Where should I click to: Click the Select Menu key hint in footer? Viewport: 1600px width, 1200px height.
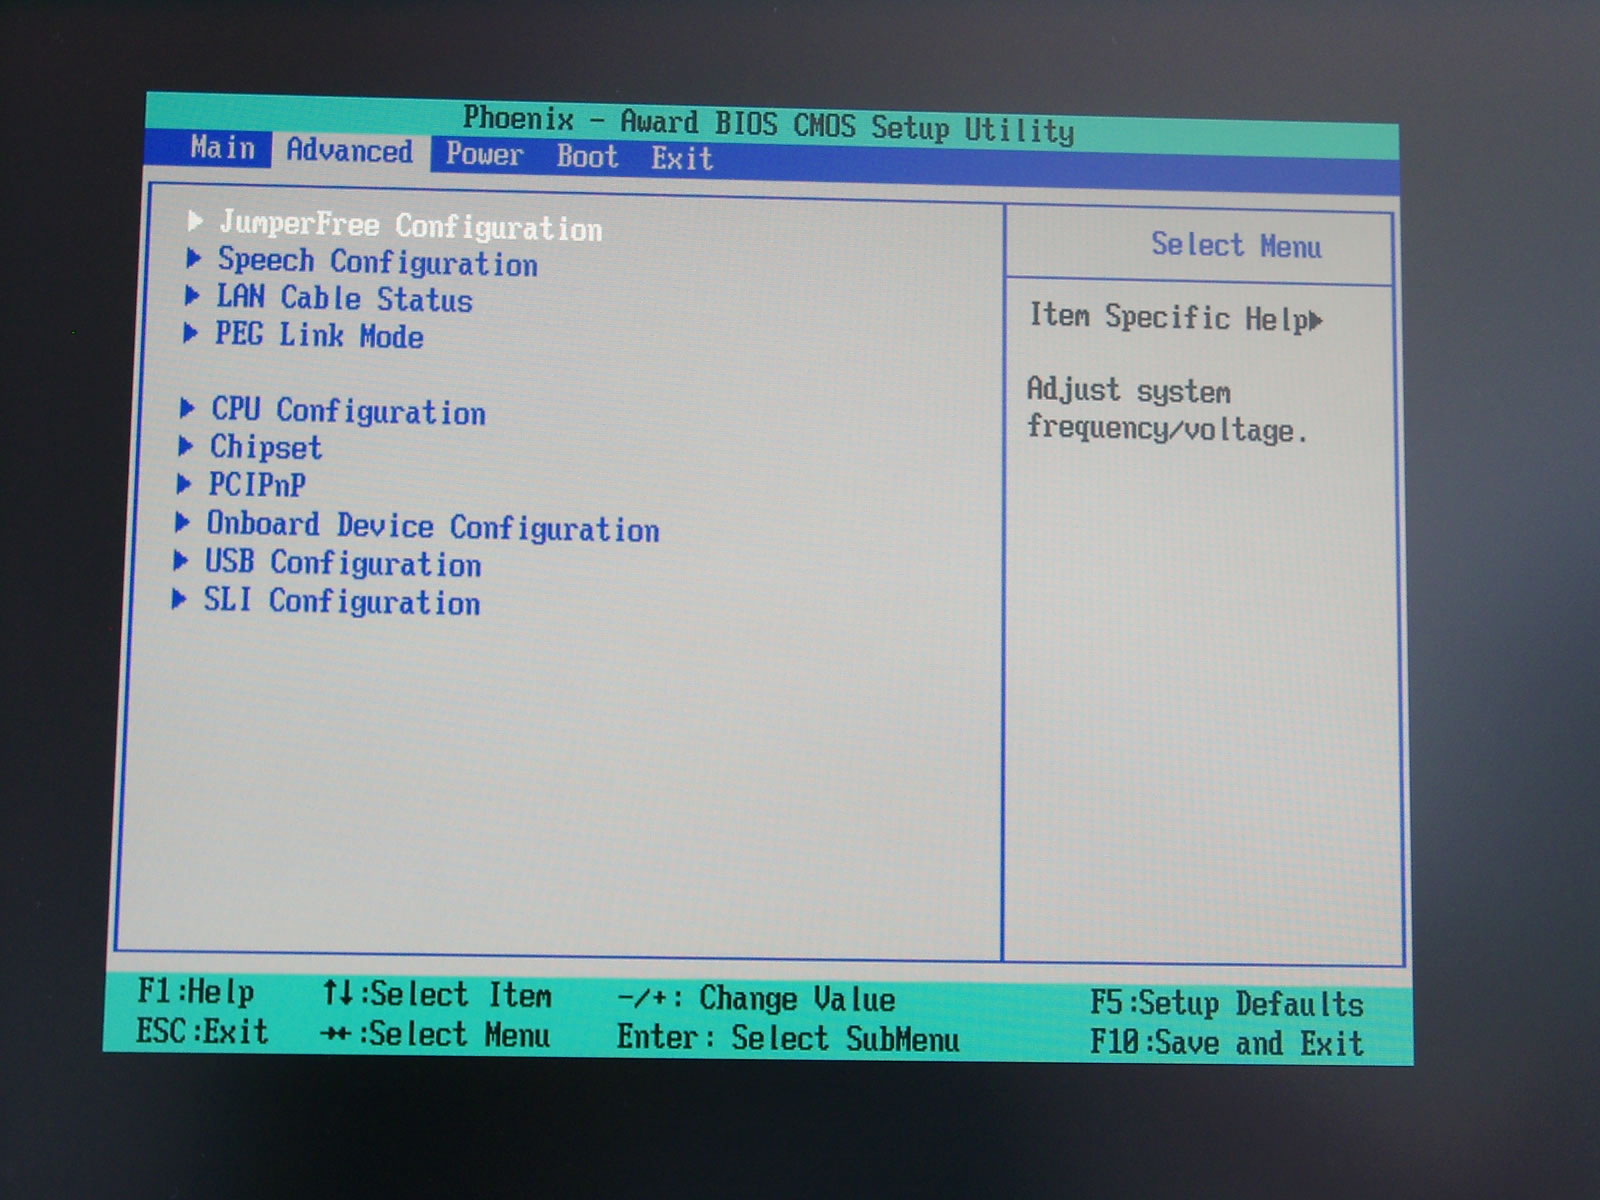435,1034
